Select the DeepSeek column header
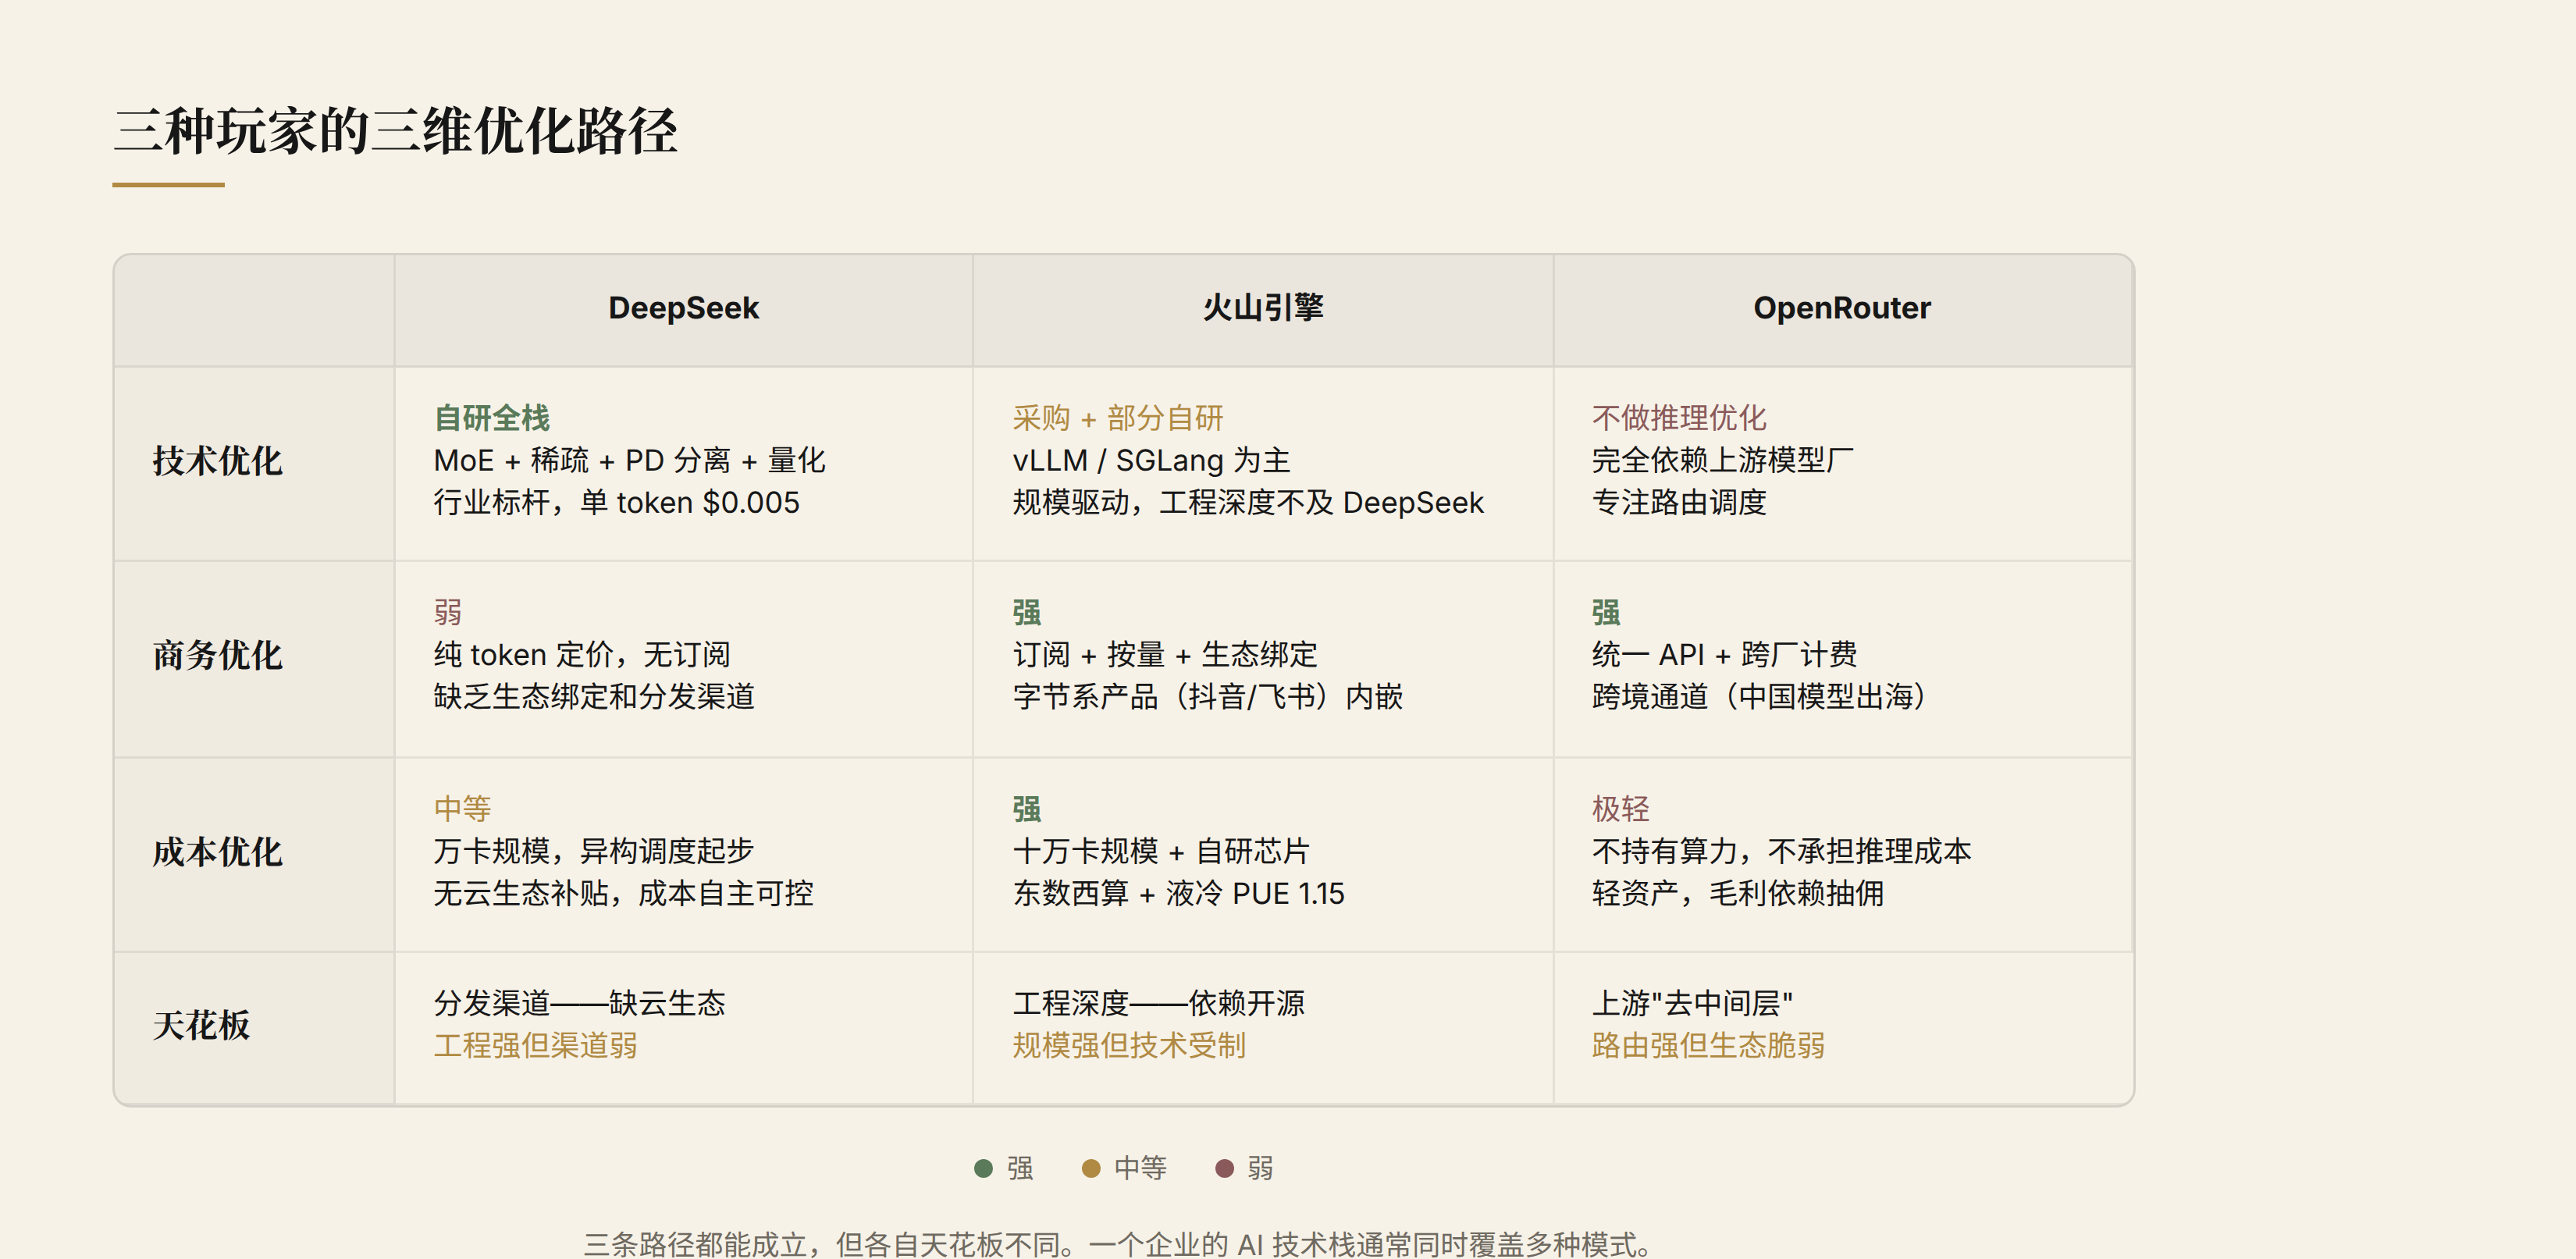This screenshot has height=1259, width=2576. coord(683,308)
